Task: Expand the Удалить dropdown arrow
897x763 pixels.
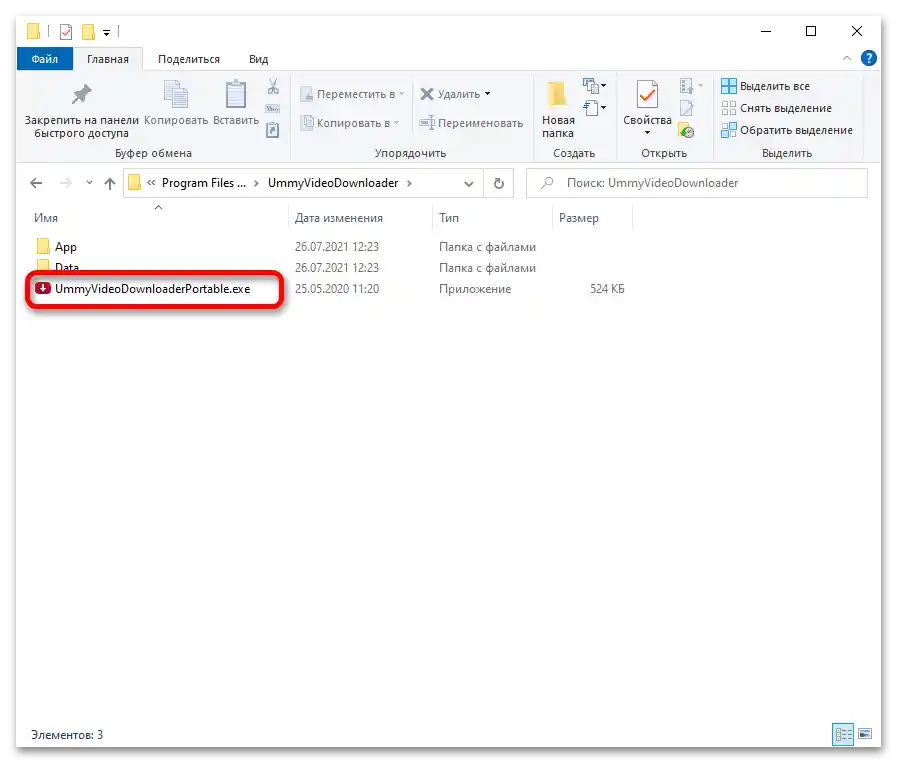Action: coord(487,94)
